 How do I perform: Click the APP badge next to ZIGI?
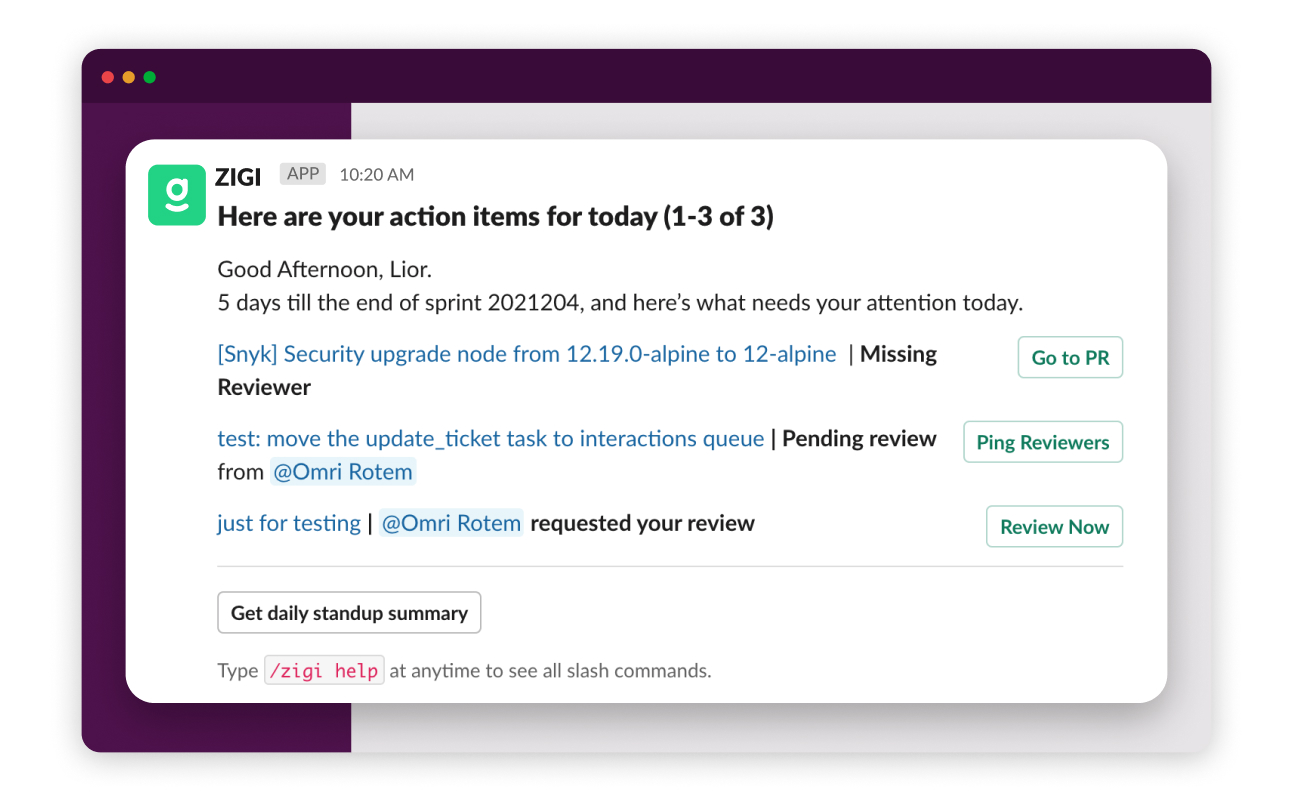pyautogui.click(x=303, y=174)
